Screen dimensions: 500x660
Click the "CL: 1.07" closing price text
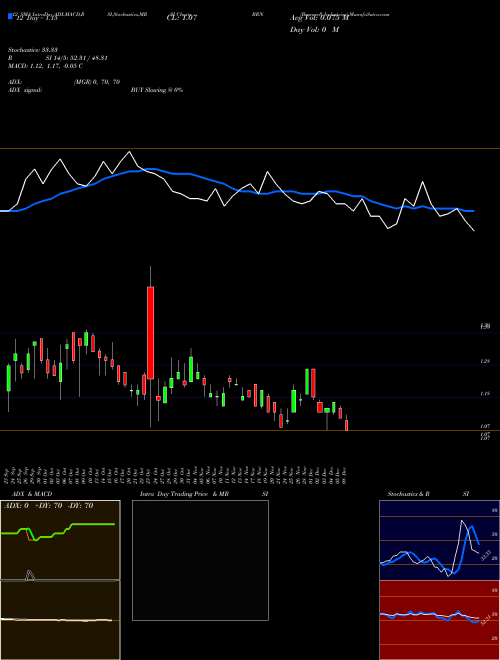pos(182,18)
